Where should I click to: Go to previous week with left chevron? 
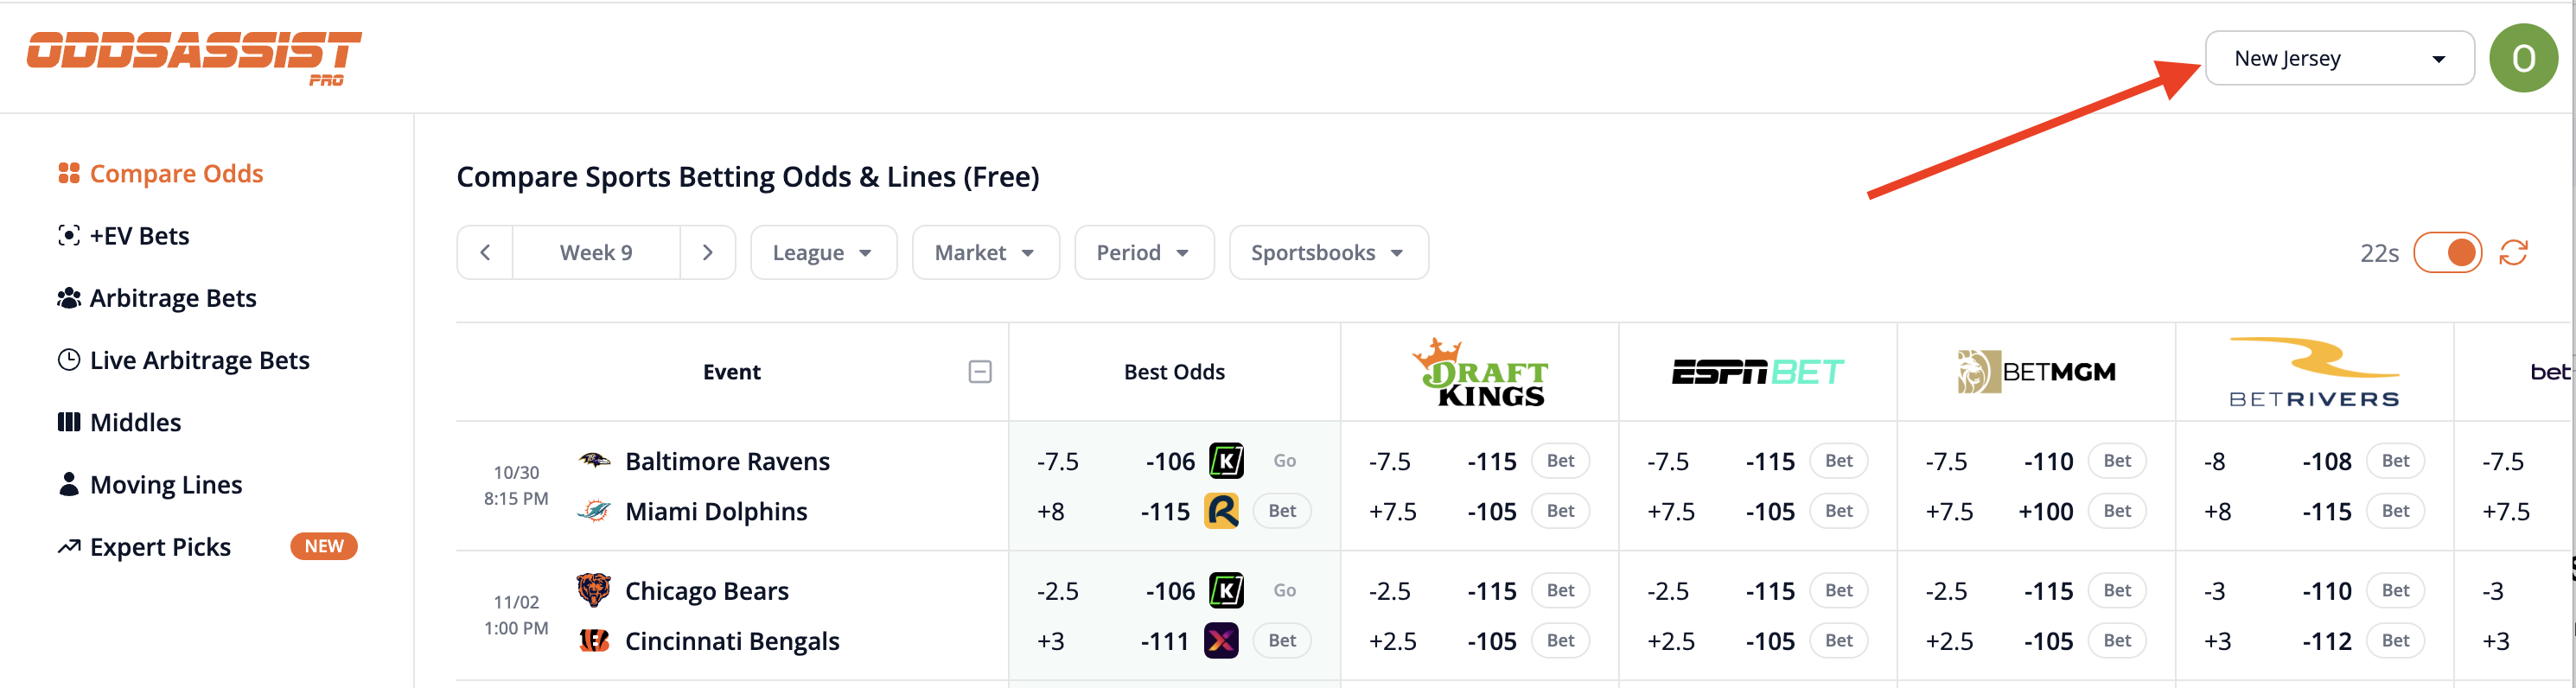pyautogui.click(x=485, y=253)
